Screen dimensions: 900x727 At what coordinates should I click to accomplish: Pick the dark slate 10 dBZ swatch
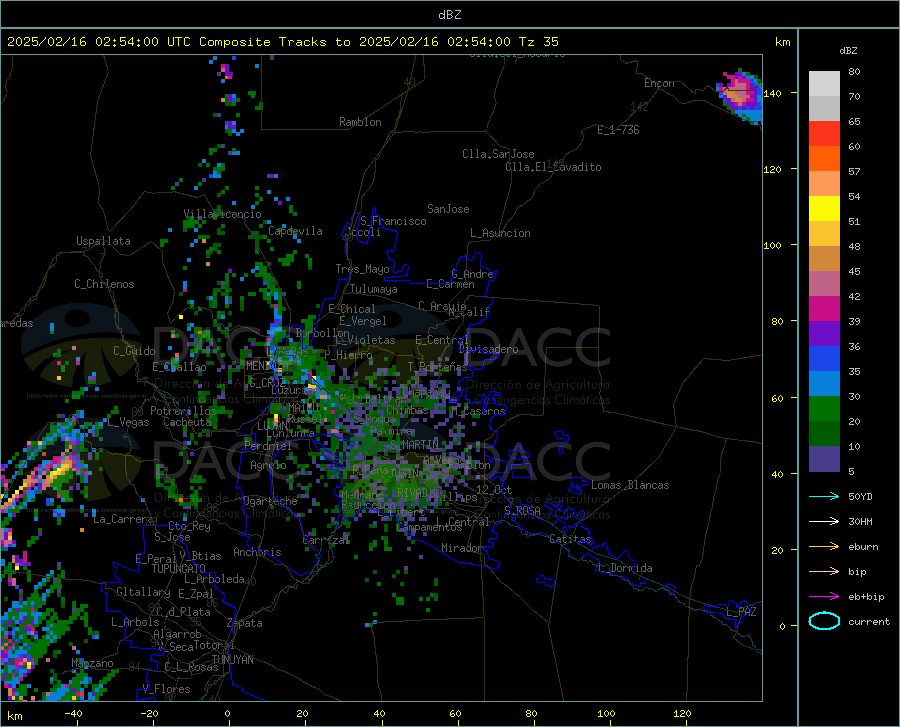pyautogui.click(x=824, y=459)
